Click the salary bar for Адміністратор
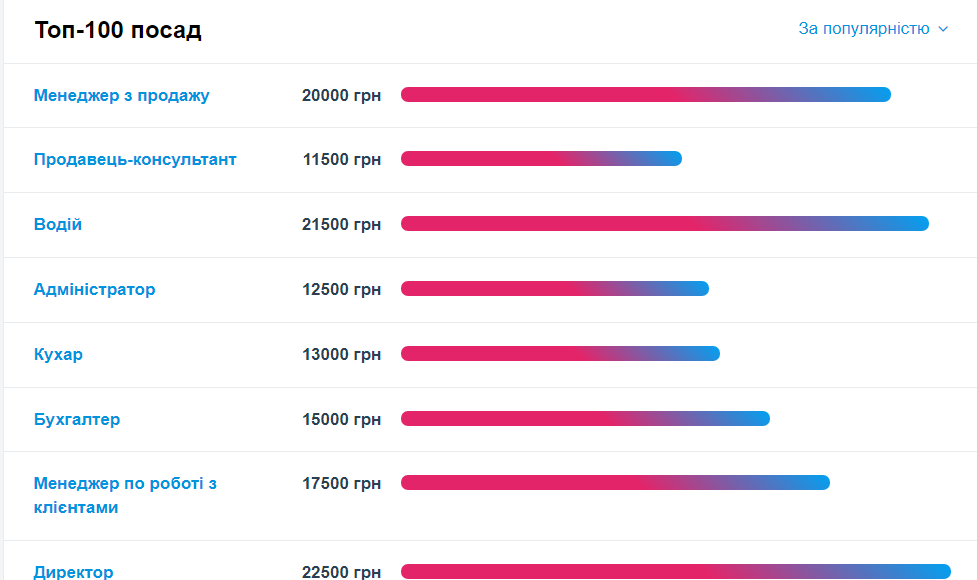977x580 pixels. [x=555, y=288]
